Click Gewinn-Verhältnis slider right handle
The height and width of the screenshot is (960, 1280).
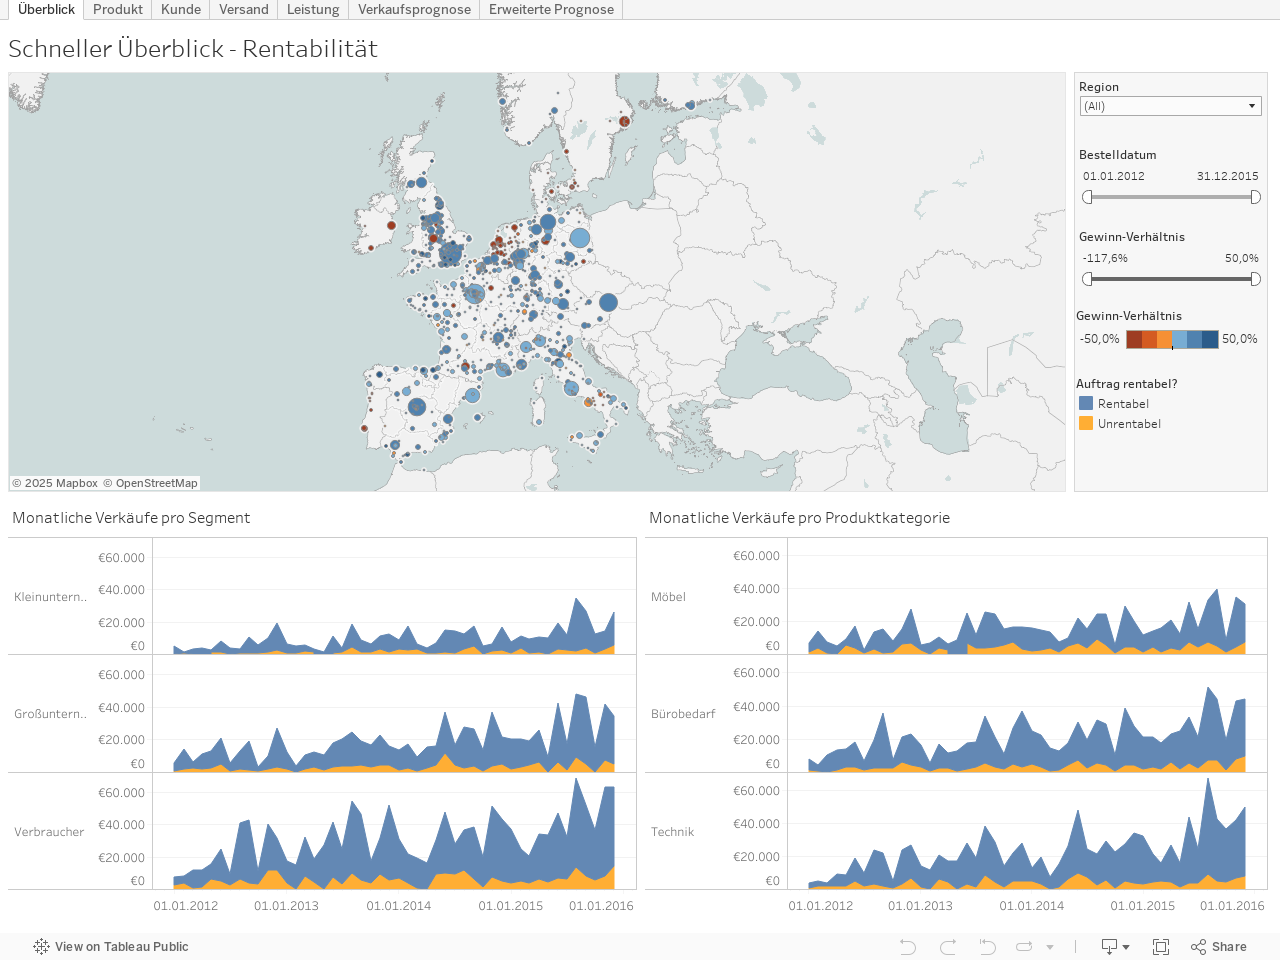[1255, 279]
